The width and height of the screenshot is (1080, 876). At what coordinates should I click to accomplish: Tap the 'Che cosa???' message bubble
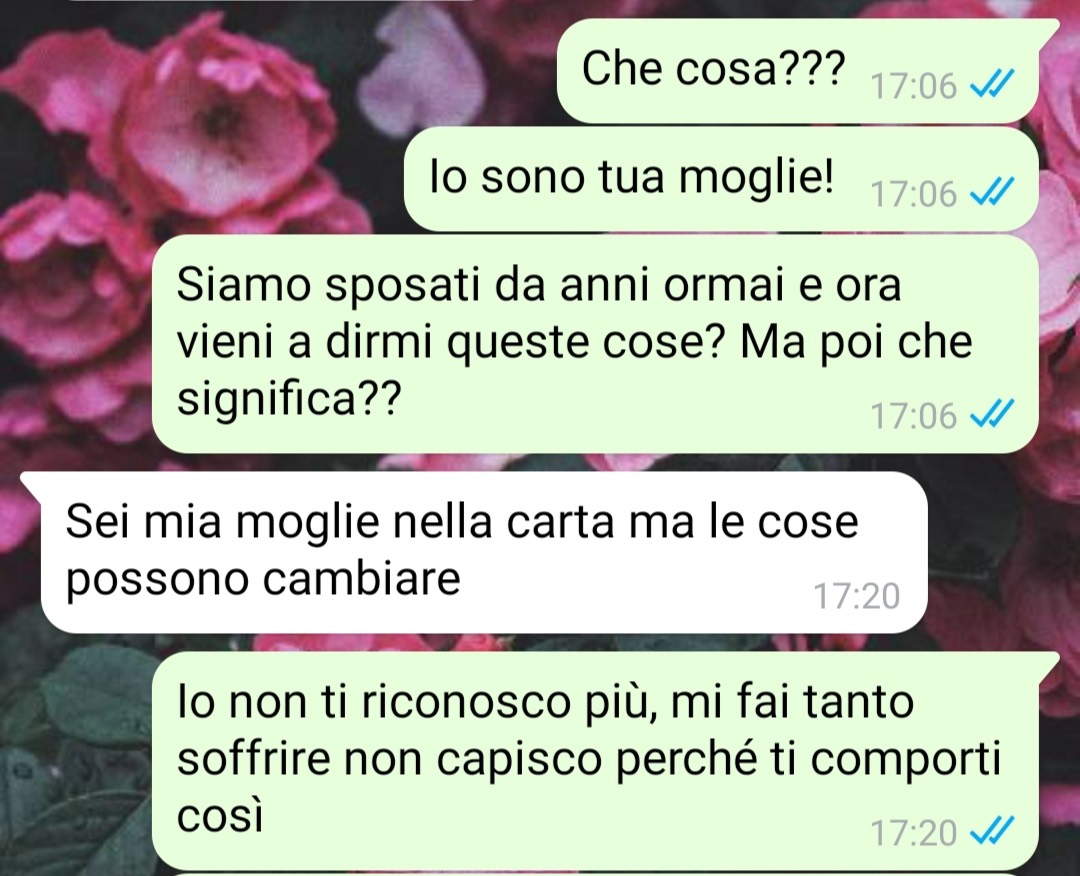pyautogui.click(x=799, y=71)
